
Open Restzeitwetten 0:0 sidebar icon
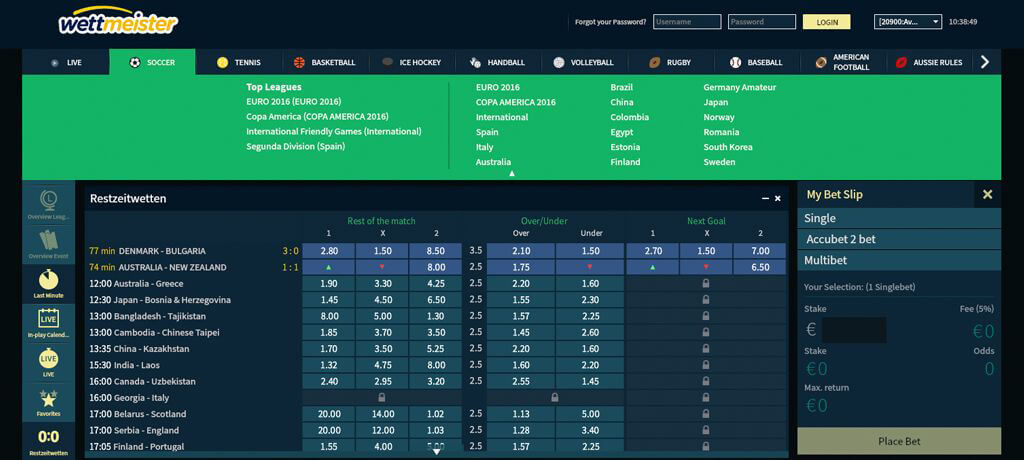(x=48, y=441)
